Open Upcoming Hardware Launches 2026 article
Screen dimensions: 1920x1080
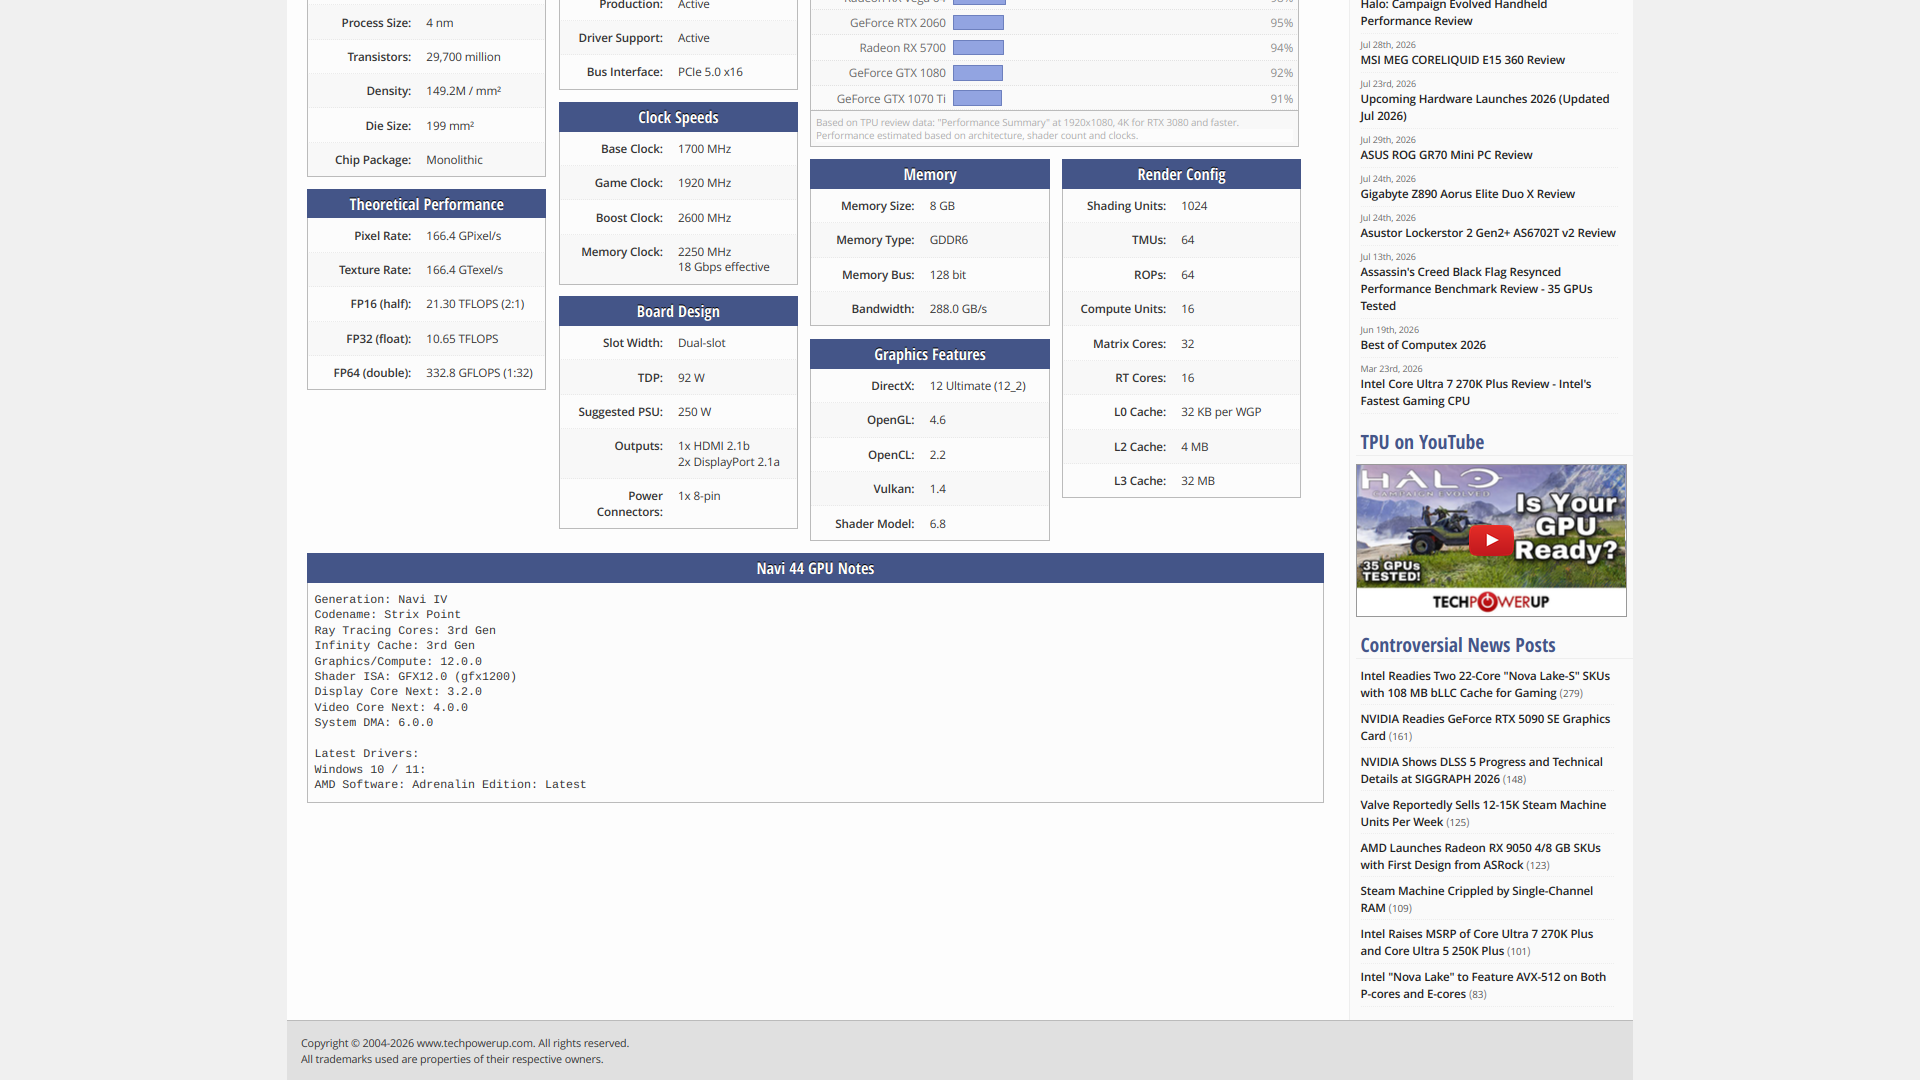click(1484, 107)
